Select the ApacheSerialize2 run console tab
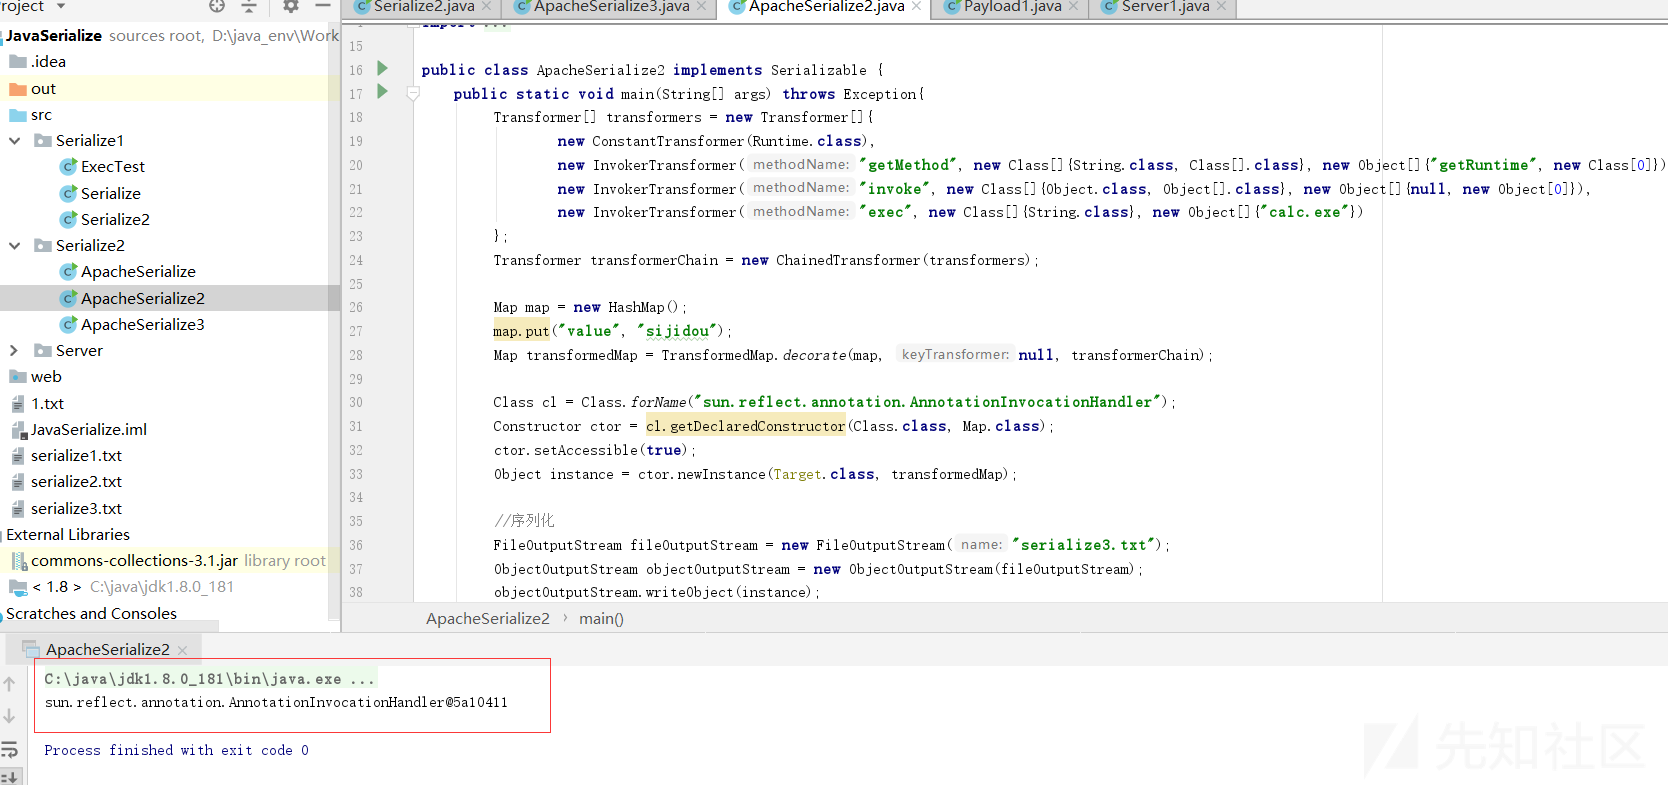This screenshot has width=1668, height=785. [x=107, y=650]
